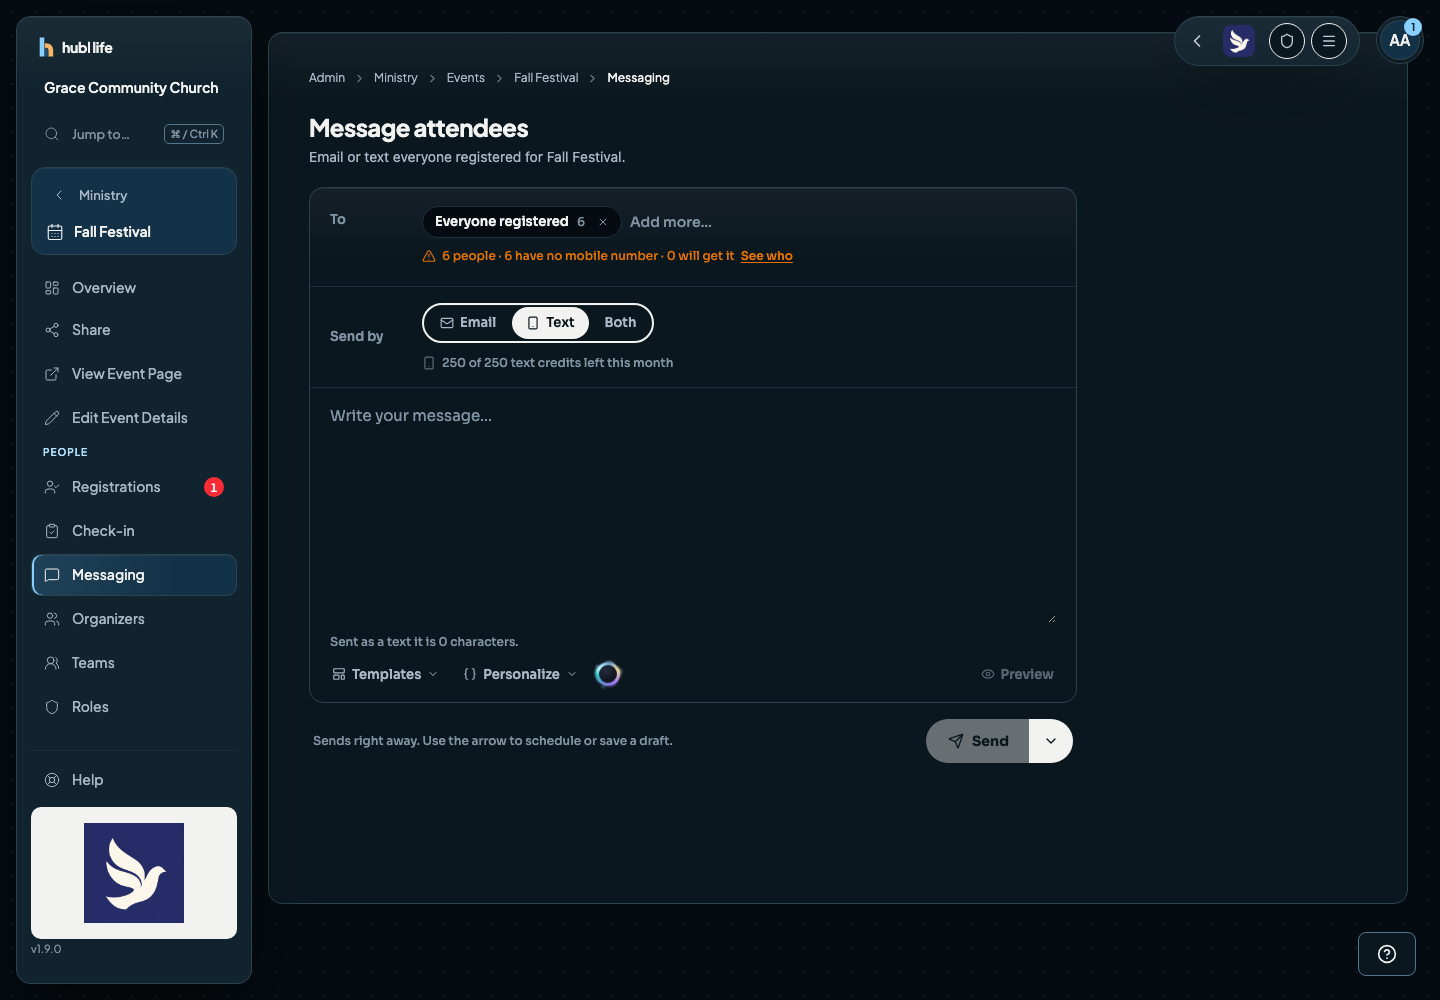Open Share in the sidebar
The height and width of the screenshot is (1000, 1440).
pyautogui.click(x=134, y=330)
